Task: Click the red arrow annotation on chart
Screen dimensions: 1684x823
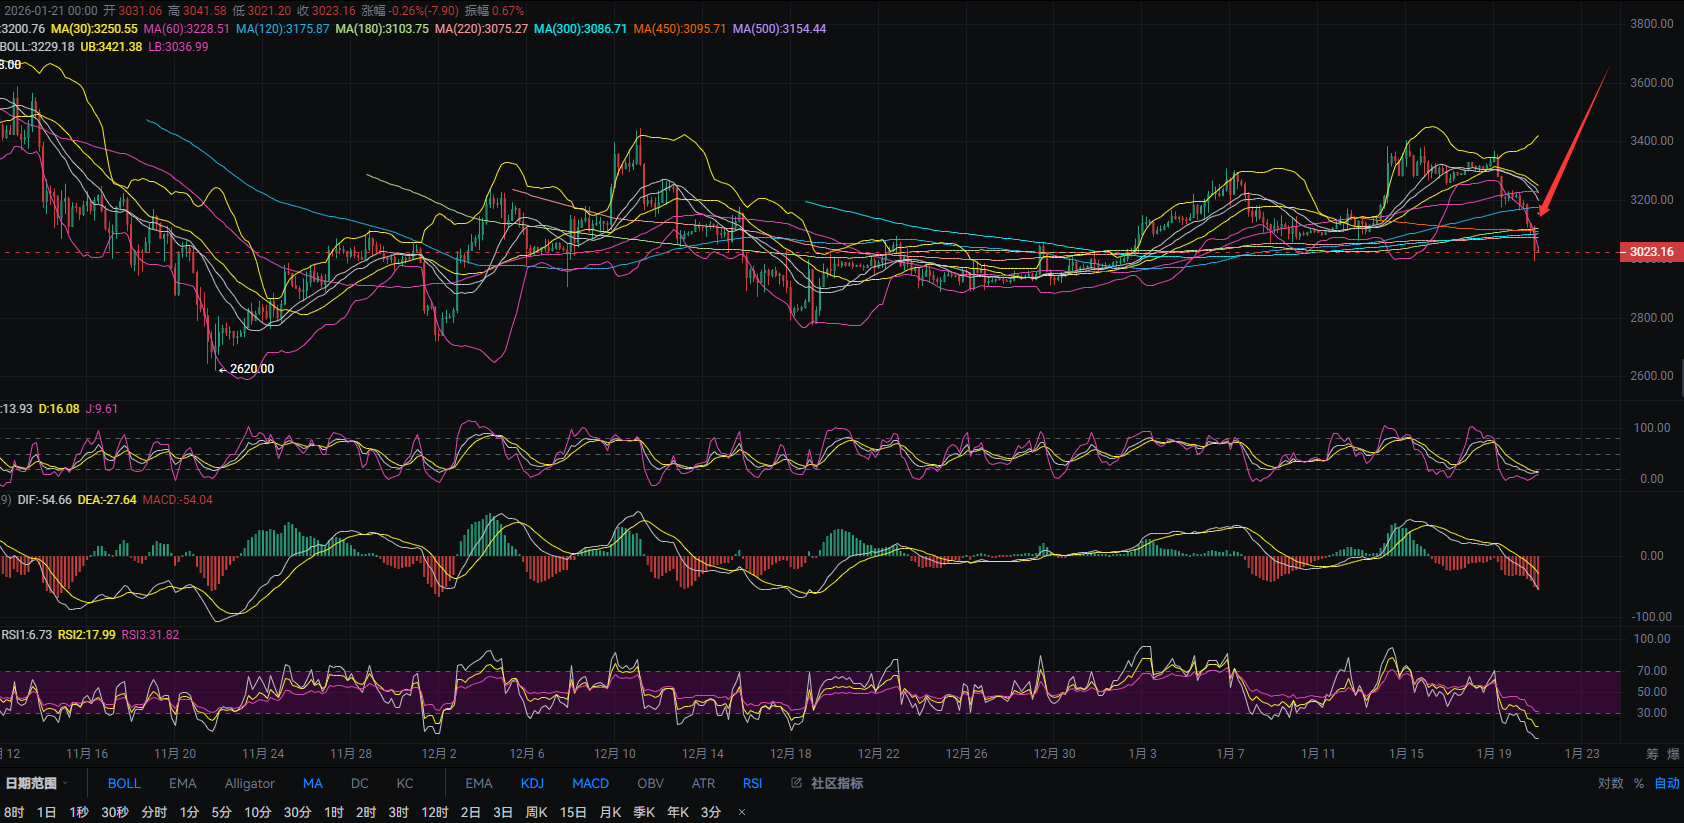Action: click(x=1573, y=142)
